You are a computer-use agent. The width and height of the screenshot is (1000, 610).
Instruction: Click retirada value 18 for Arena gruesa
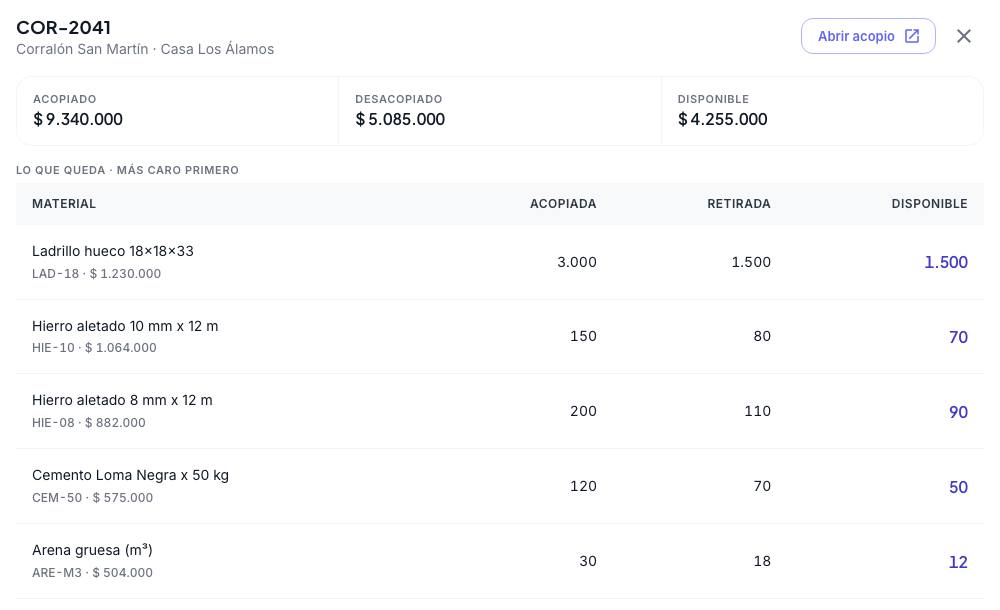pos(762,561)
